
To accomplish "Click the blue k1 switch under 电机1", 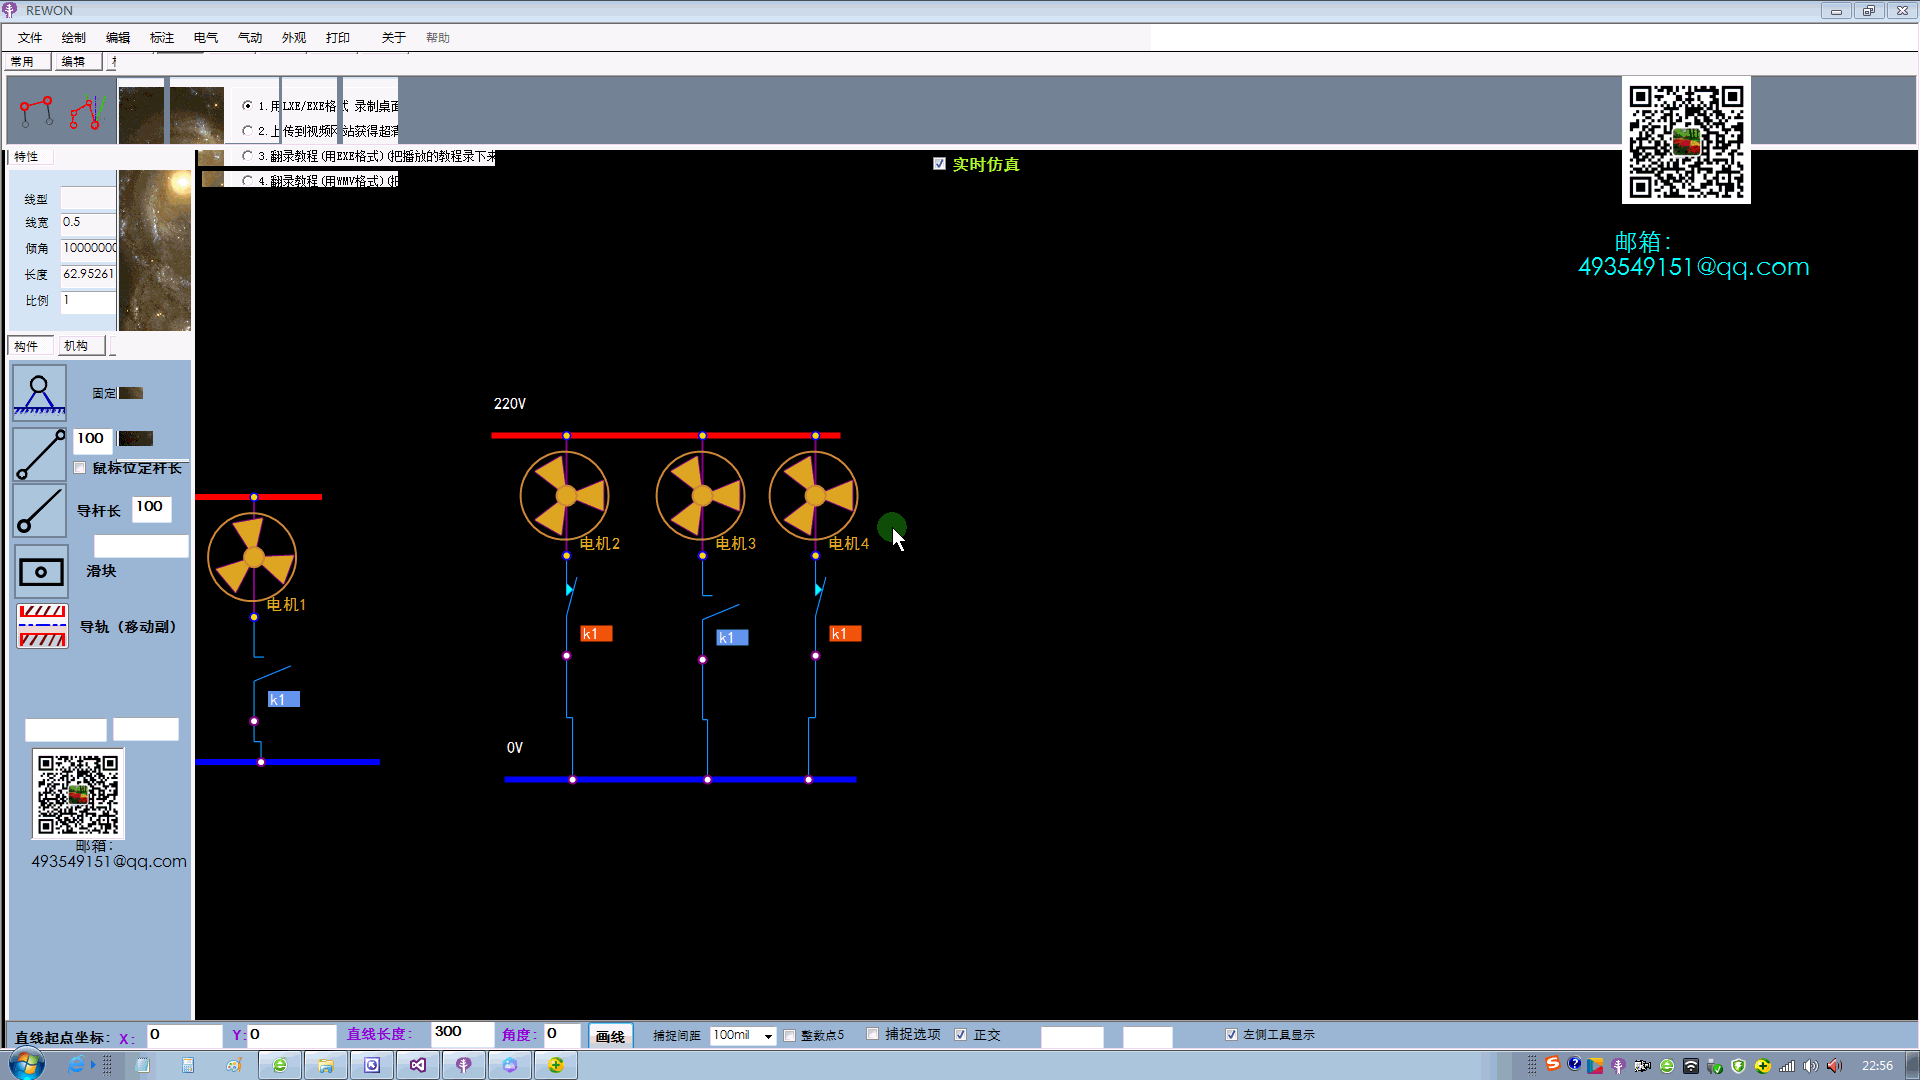I will pyautogui.click(x=284, y=700).
